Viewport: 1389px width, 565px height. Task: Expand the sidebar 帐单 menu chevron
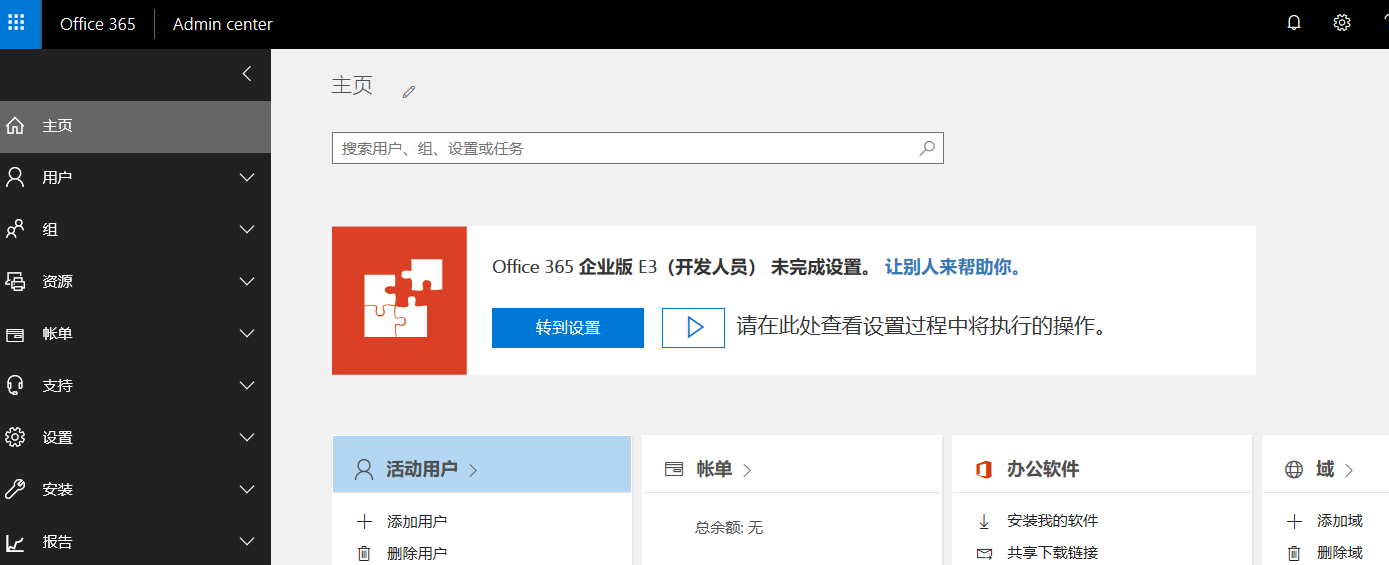[247, 334]
